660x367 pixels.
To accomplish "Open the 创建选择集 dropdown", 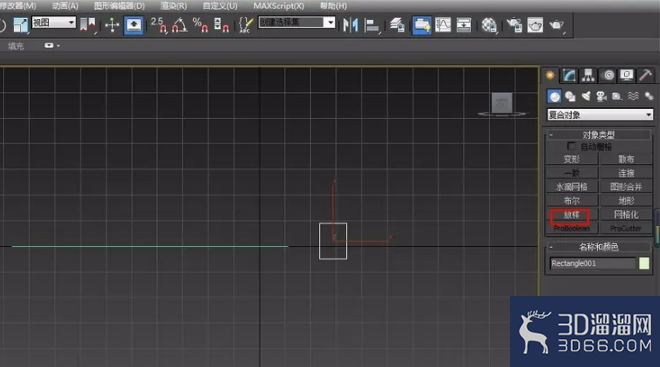I will (297, 22).
